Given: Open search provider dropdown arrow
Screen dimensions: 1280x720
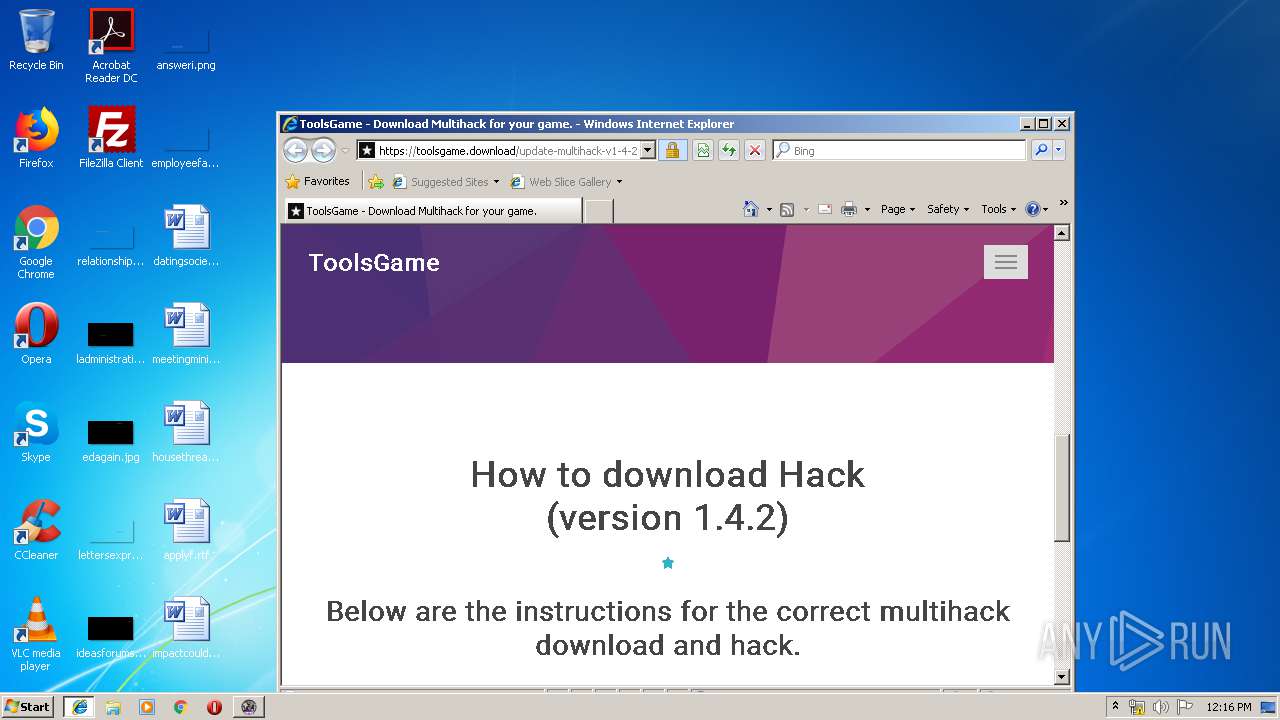Looking at the screenshot, I should click(1059, 151).
